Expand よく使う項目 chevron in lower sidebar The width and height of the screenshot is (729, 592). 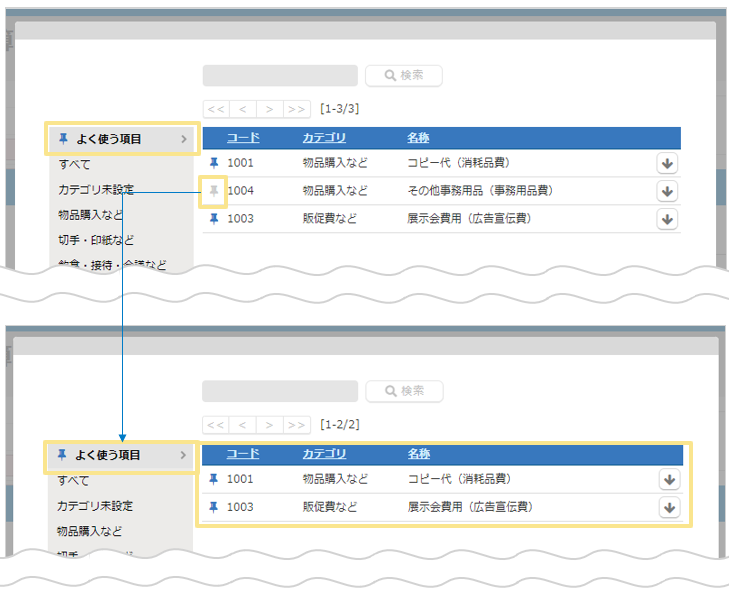[184, 455]
